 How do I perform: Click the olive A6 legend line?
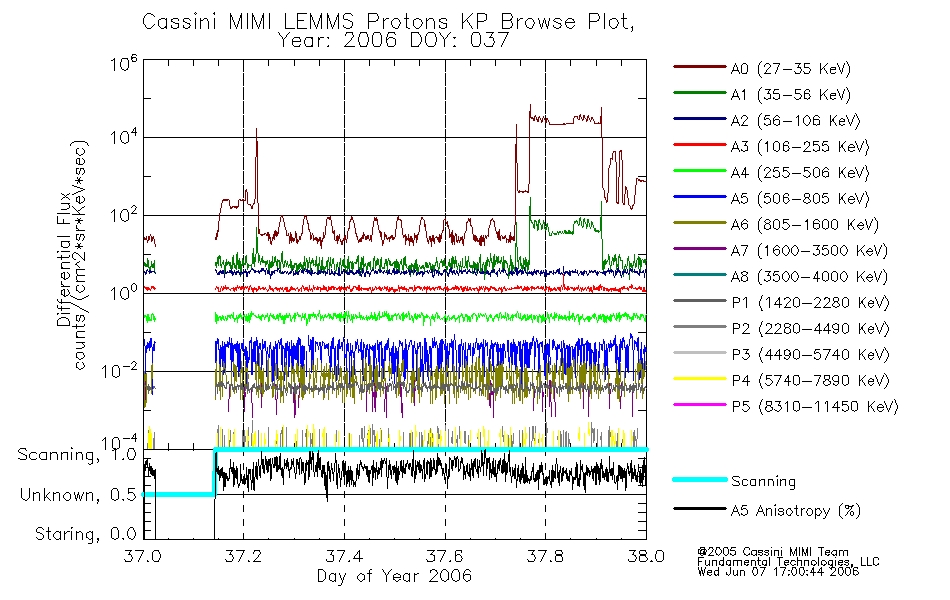(x=699, y=223)
